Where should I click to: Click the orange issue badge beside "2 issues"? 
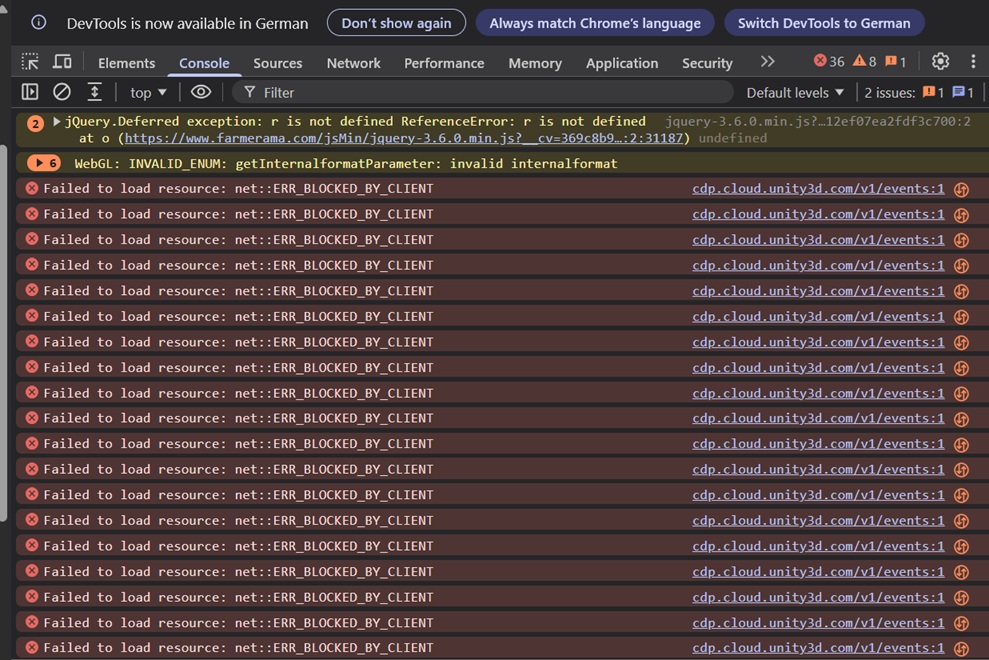[x=933, y=93]
